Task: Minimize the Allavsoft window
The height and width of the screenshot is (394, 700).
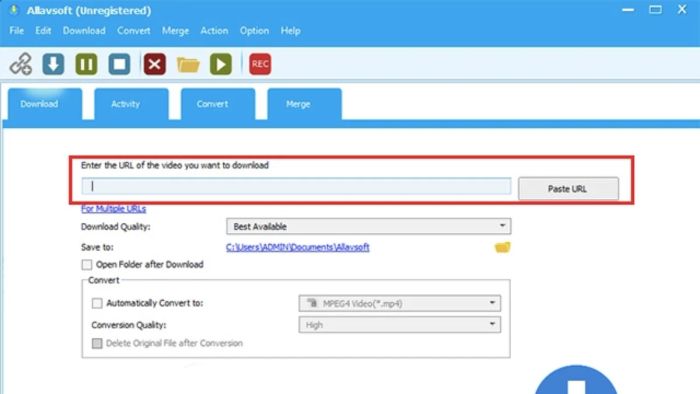Action: click(628, 10)
